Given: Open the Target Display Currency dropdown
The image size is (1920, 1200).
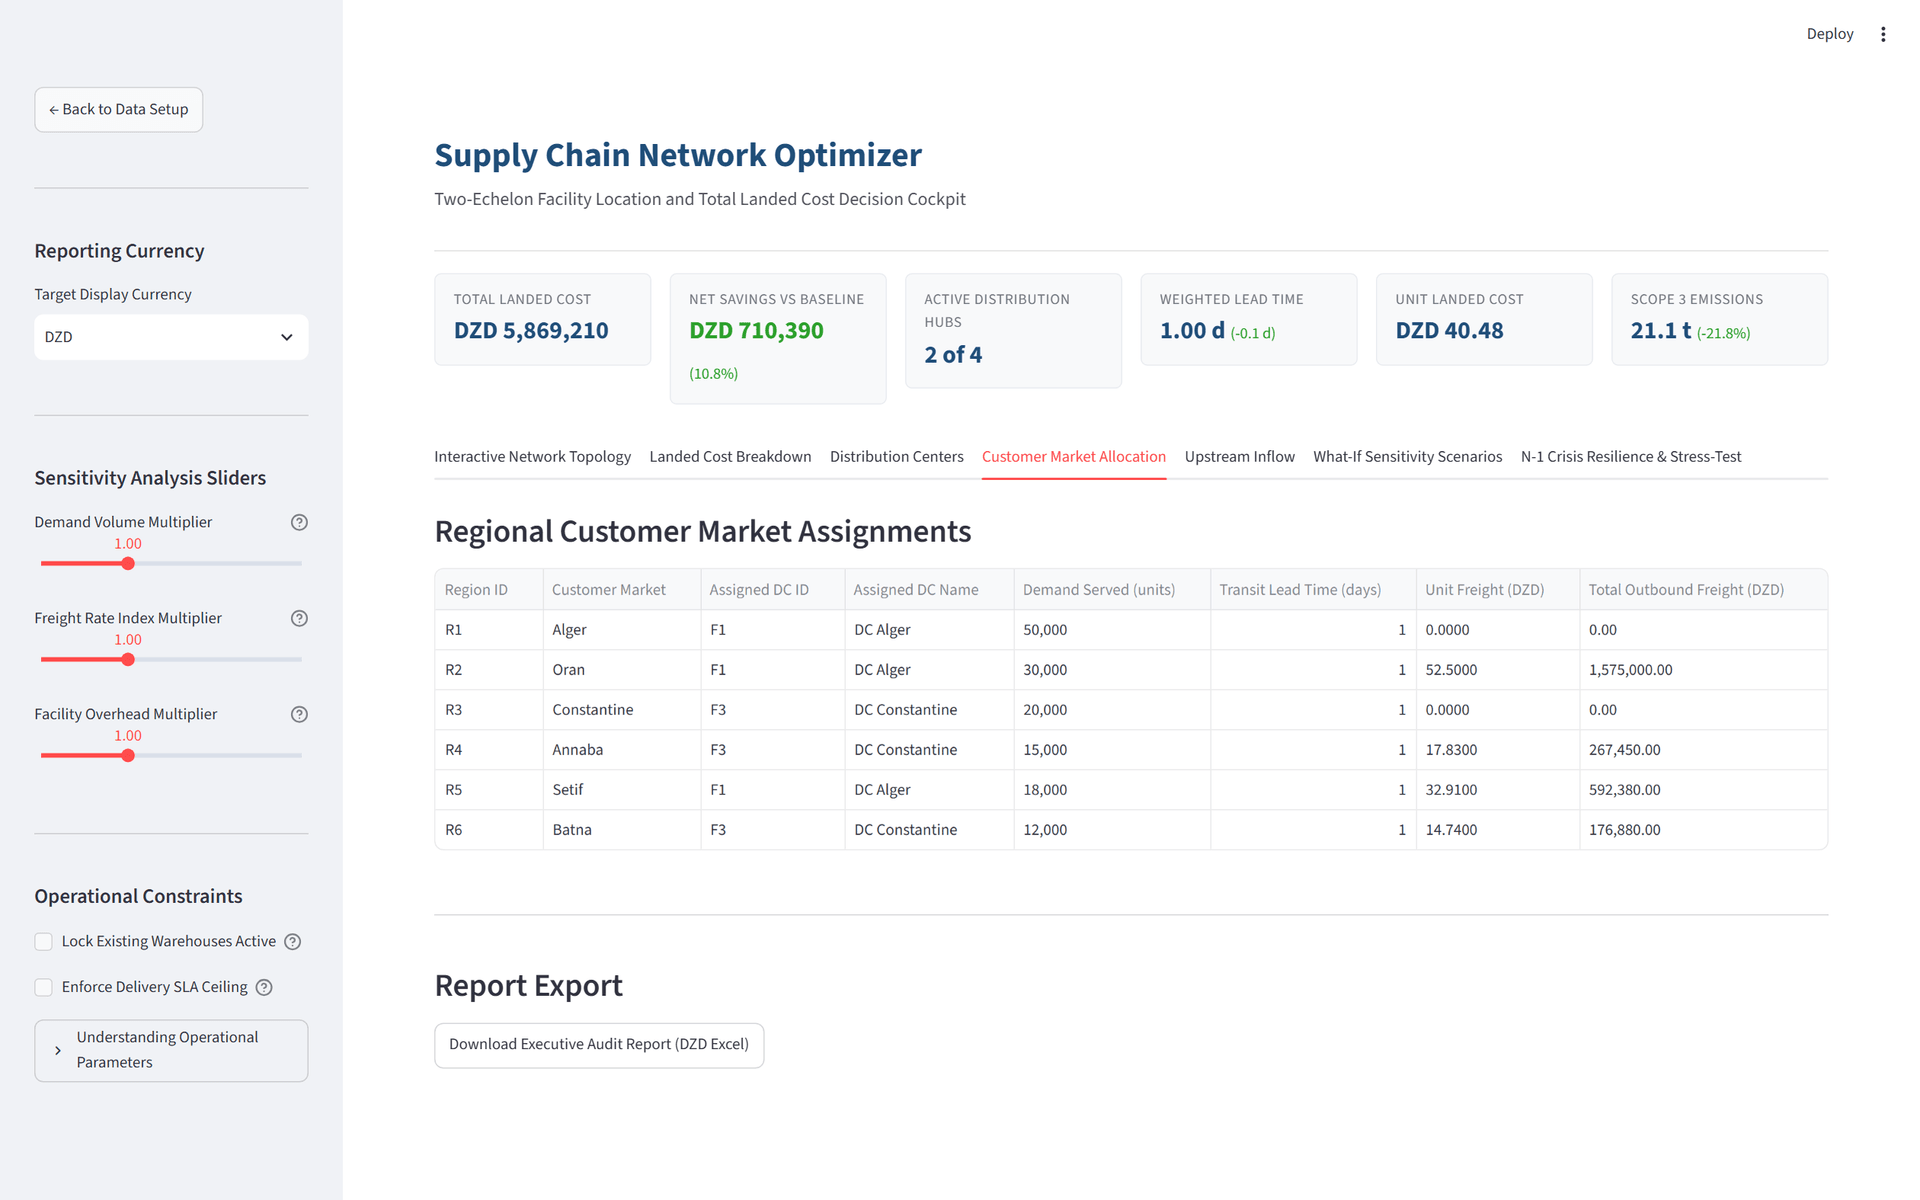Looking at the screenshot, I should pos(171,337).
